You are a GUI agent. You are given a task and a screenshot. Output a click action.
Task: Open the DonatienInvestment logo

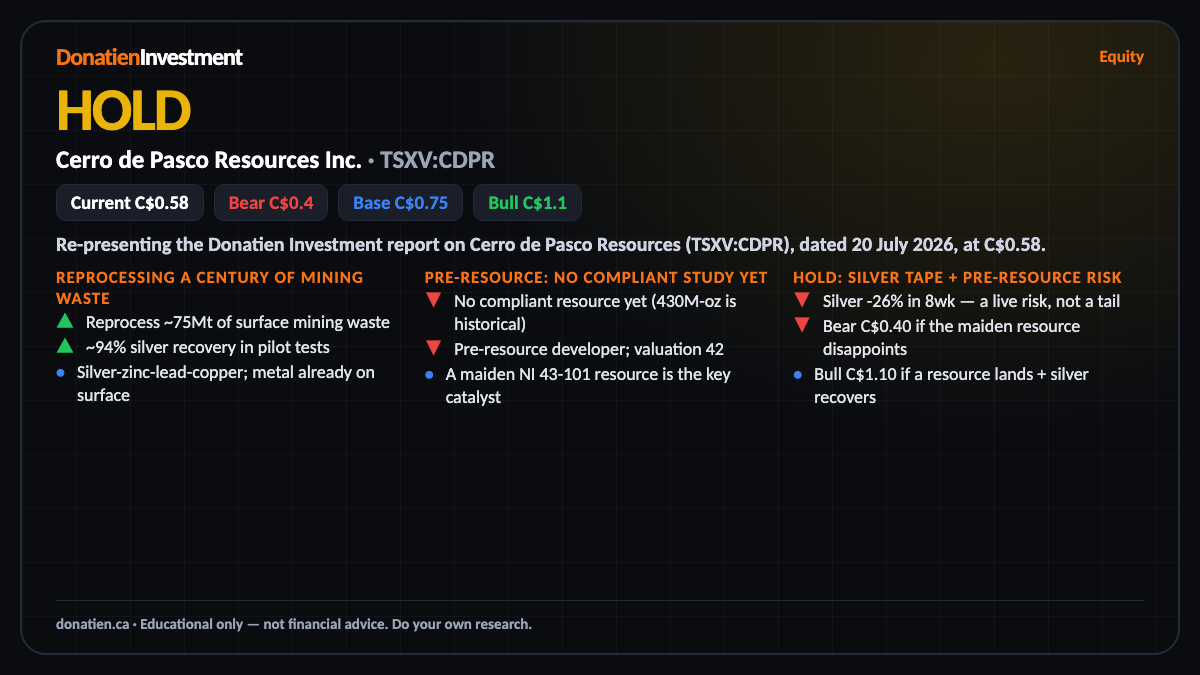click(149, 57)
